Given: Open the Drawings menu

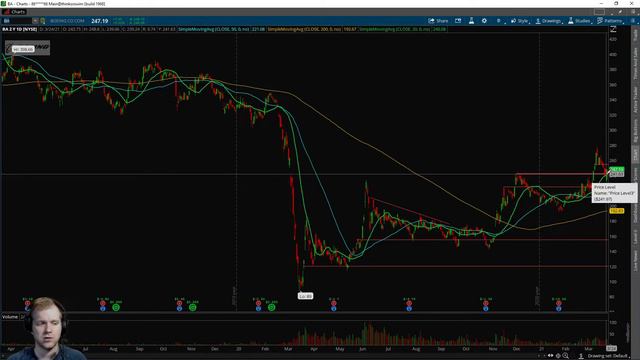Looking at the screenshot, I should (x=549, y=21).
